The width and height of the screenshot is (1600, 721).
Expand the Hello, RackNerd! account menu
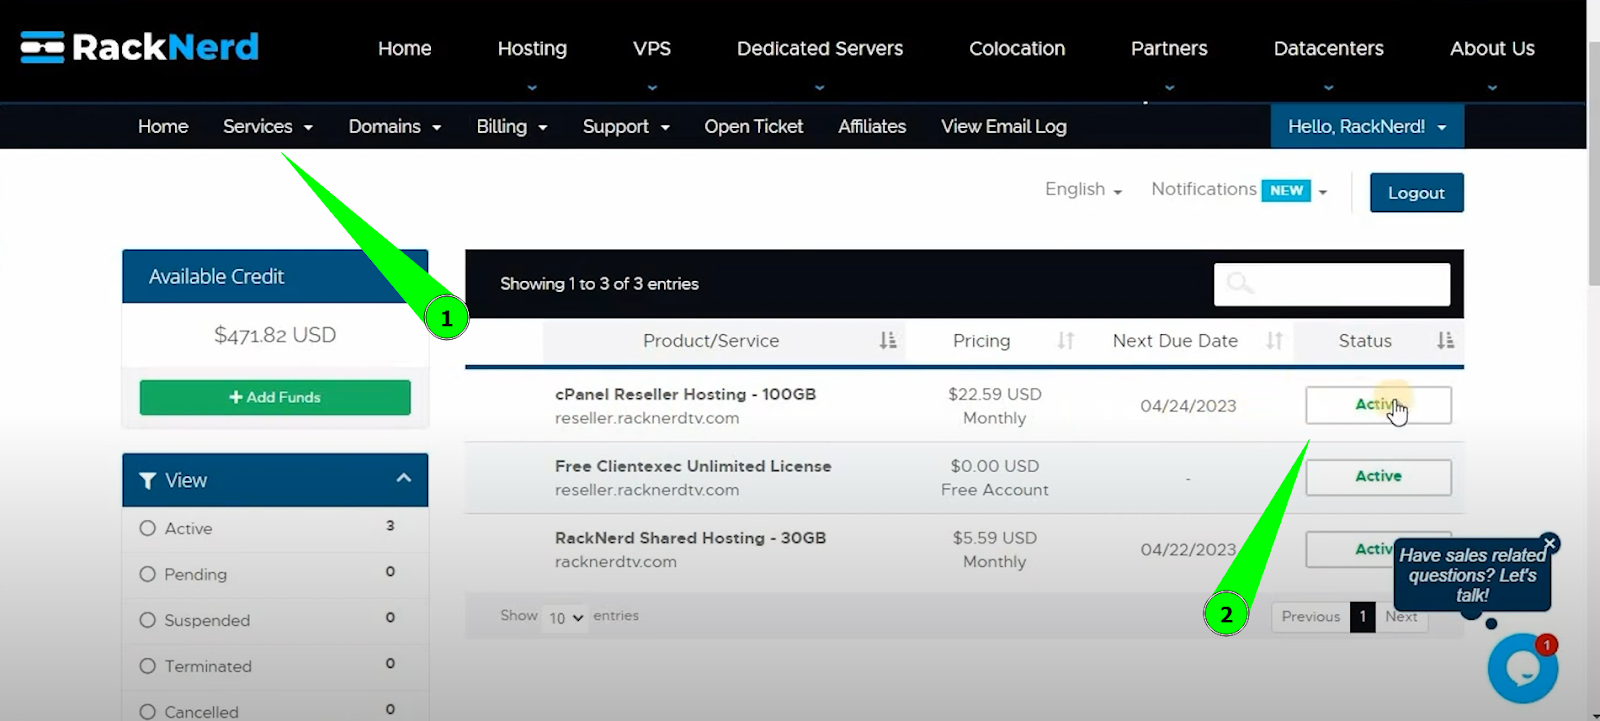[1367, 127]
